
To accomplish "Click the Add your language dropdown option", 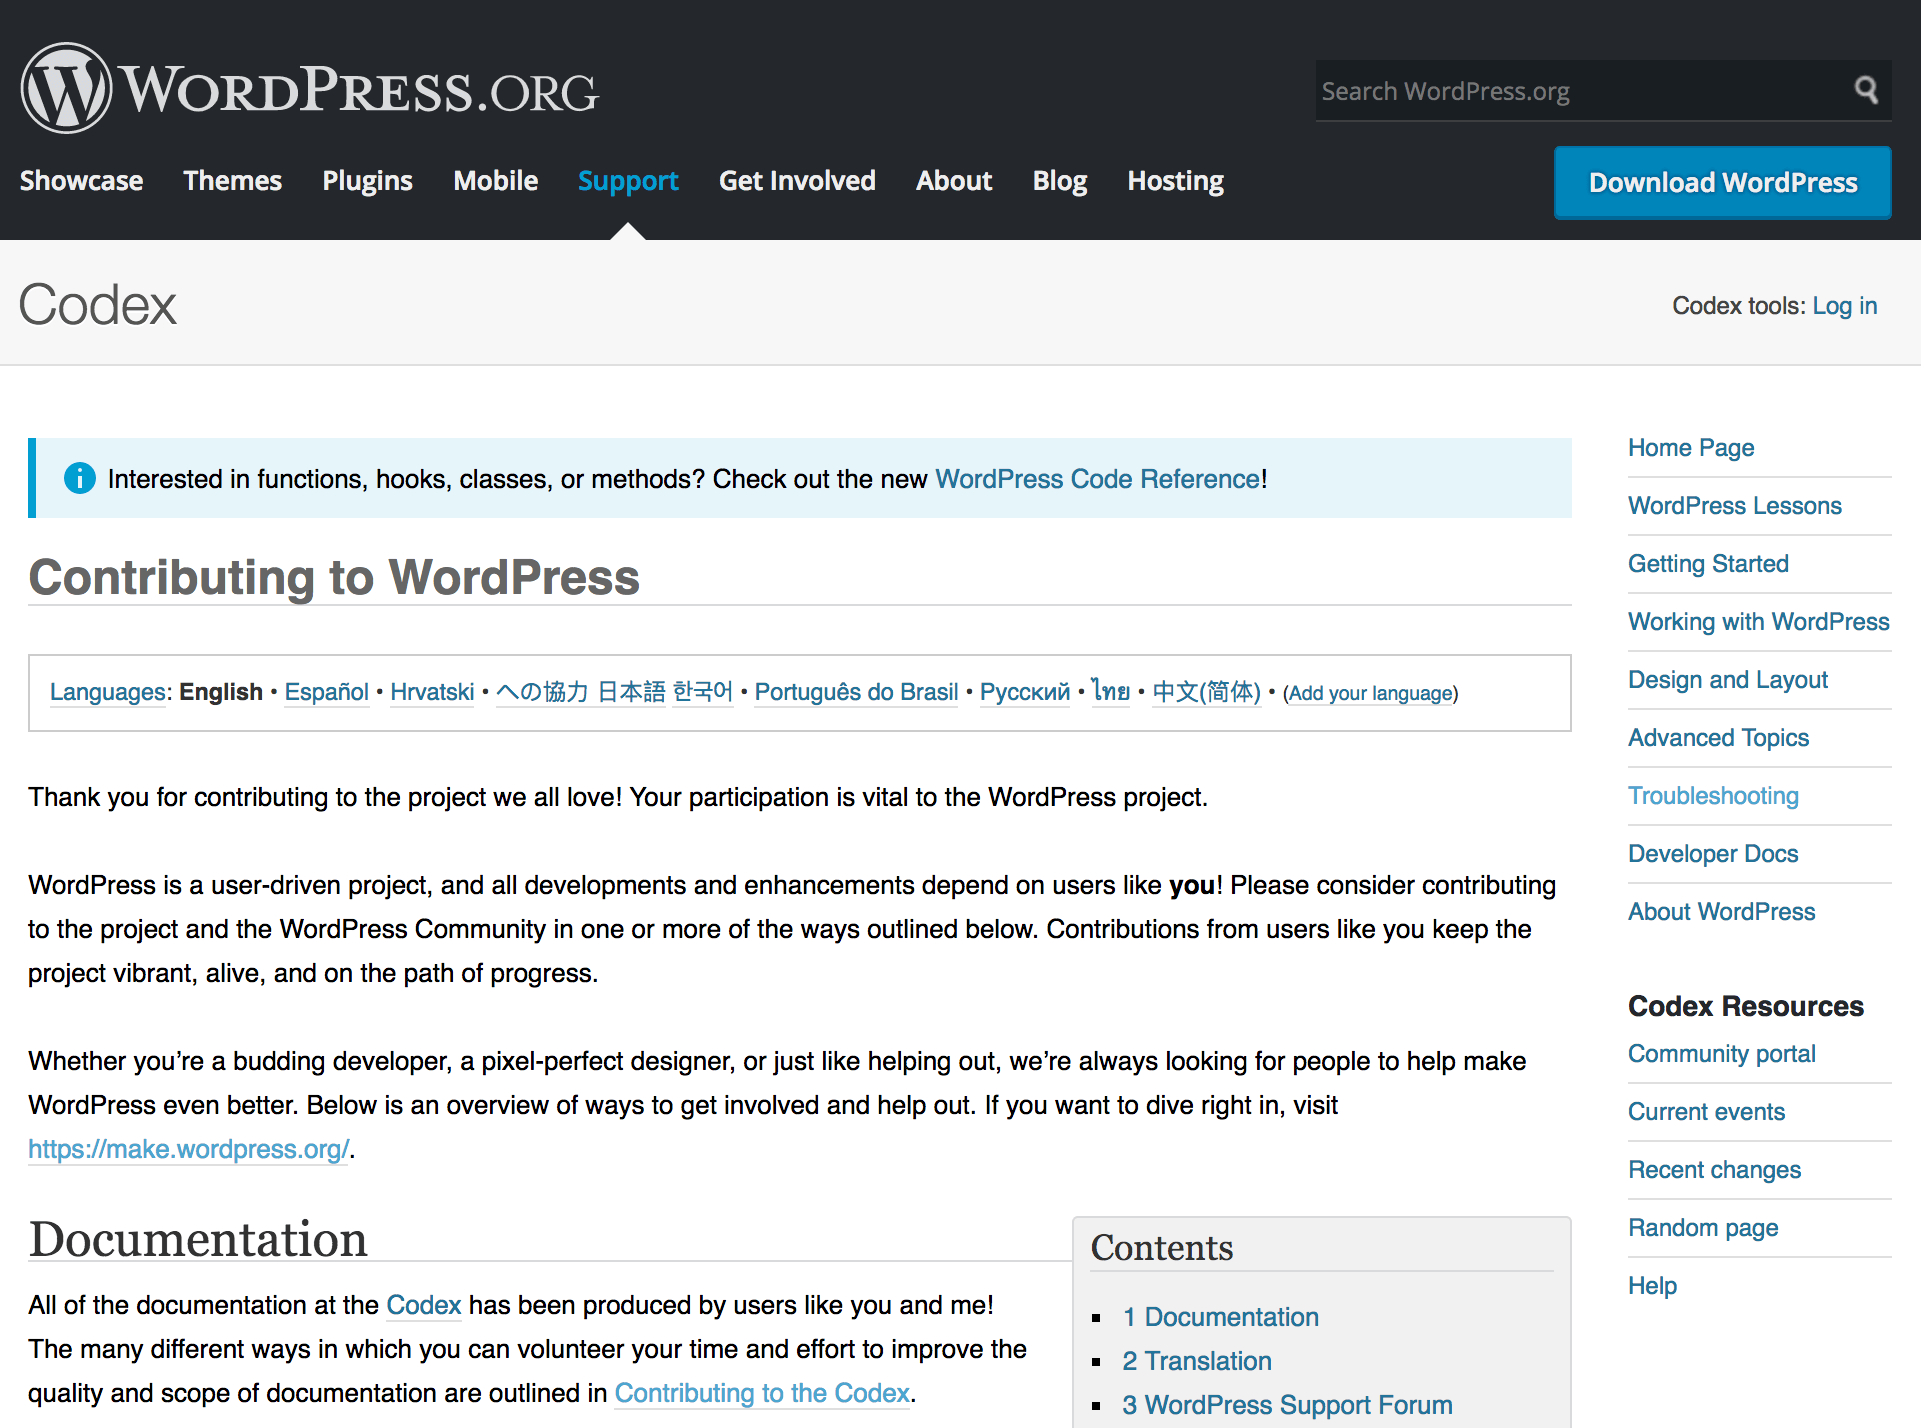I will click(x=1368, y=693).
